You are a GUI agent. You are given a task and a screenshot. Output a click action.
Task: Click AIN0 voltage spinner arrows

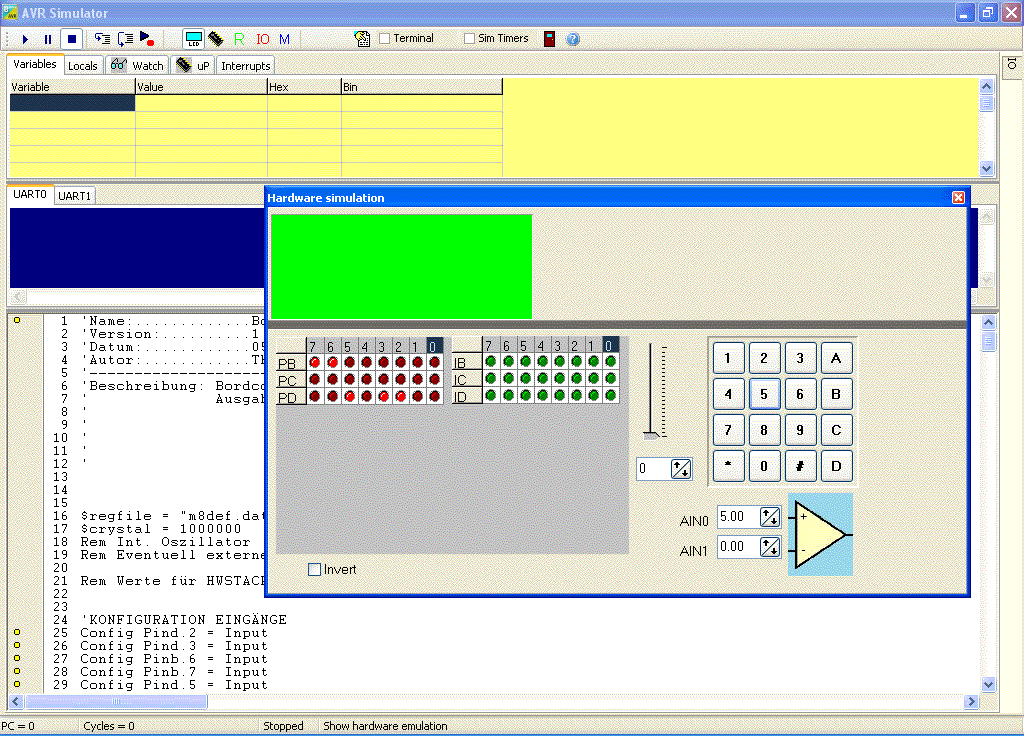point(770,517)
